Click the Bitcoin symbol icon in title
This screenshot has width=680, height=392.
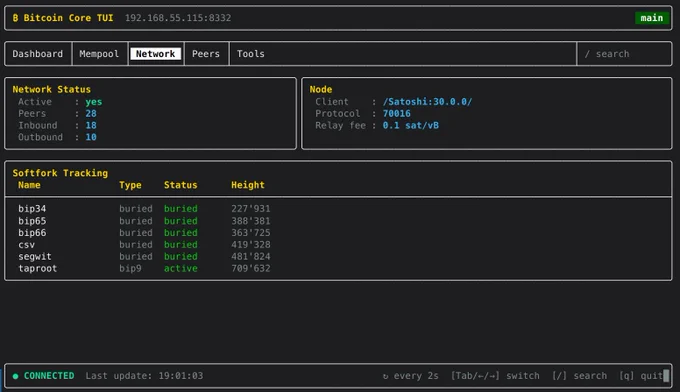pos(15,18)
